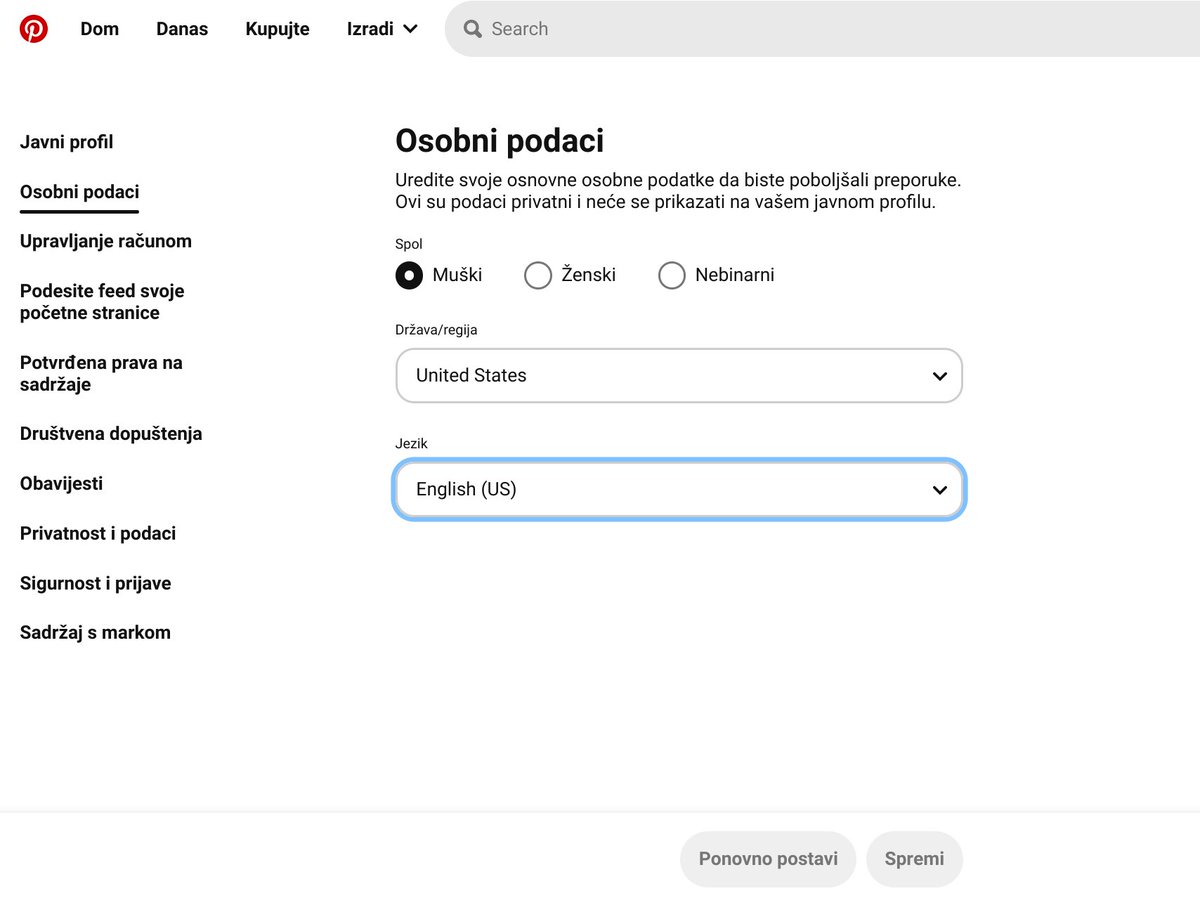Select the Muški gender radio button
Image resolution: width=1200 pixels, height=898 pixels.
tap(409, 275)
